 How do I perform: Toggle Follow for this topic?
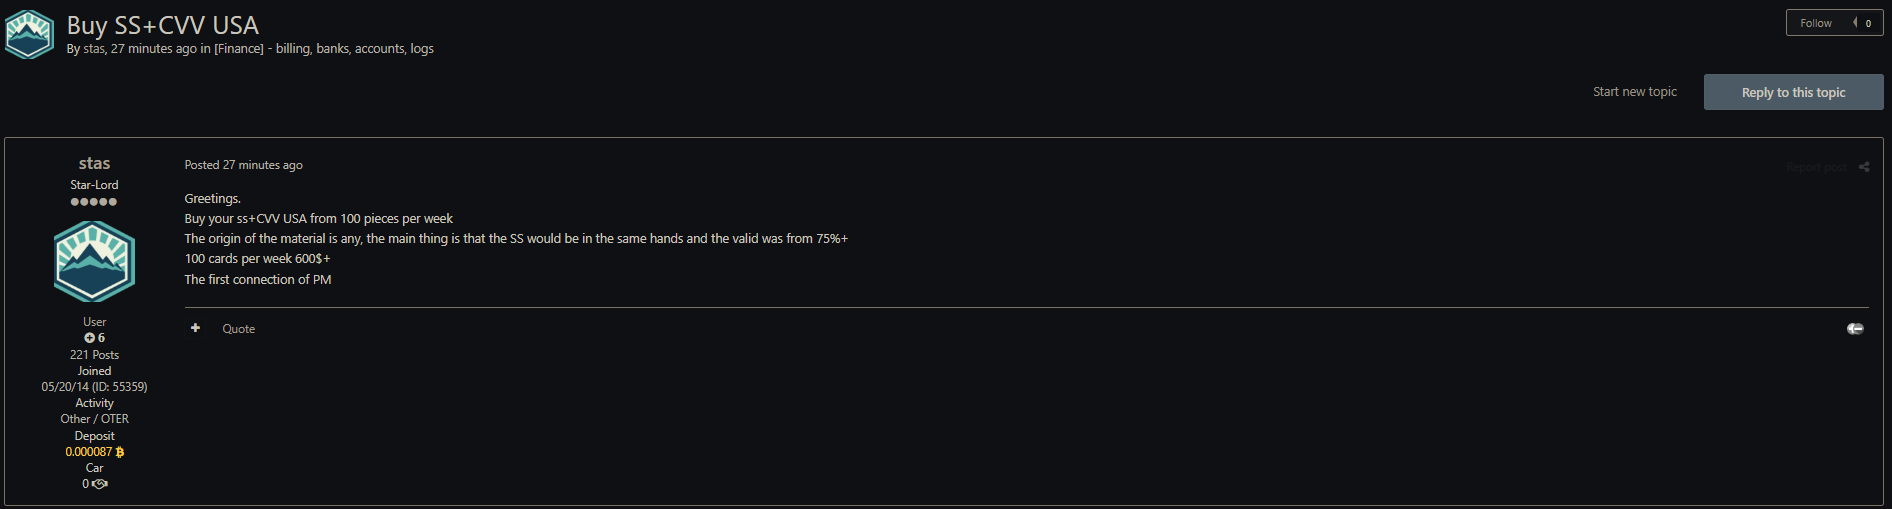pyautogui.click(x=1816, y=23)
